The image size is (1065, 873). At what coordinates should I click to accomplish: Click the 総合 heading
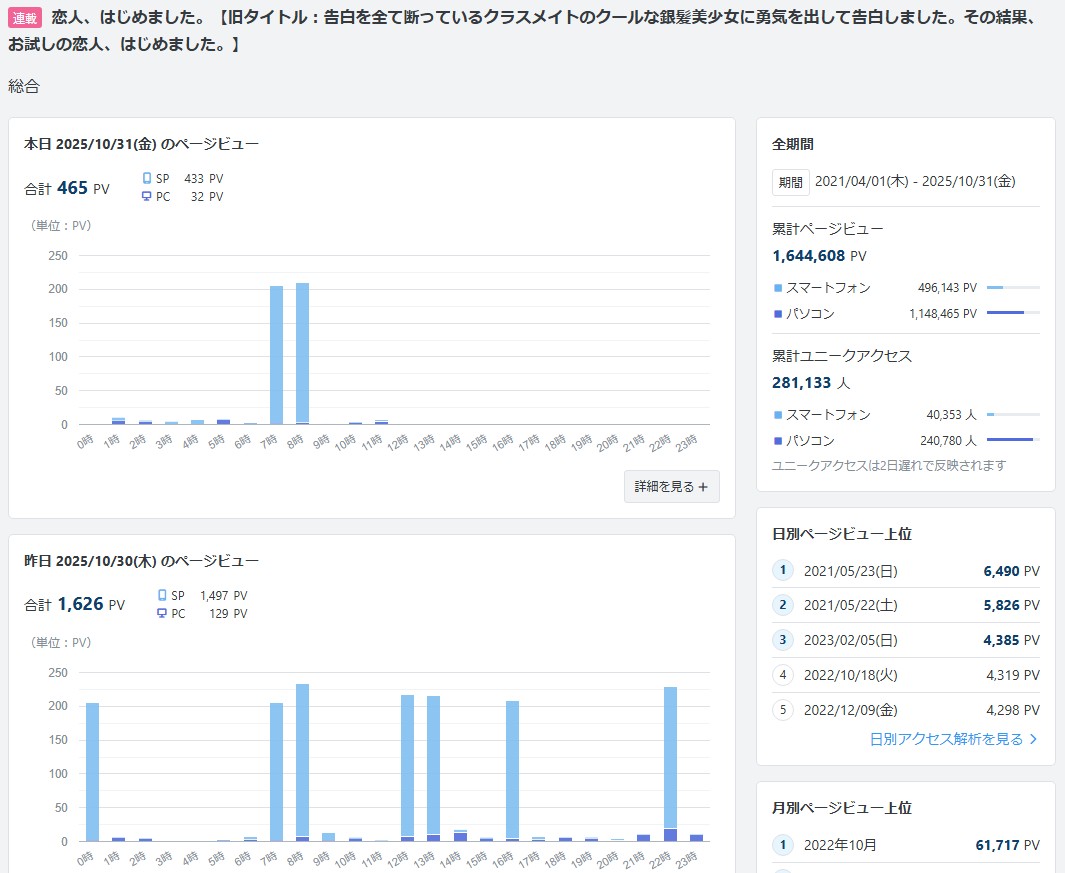click(x=24, y=86)
